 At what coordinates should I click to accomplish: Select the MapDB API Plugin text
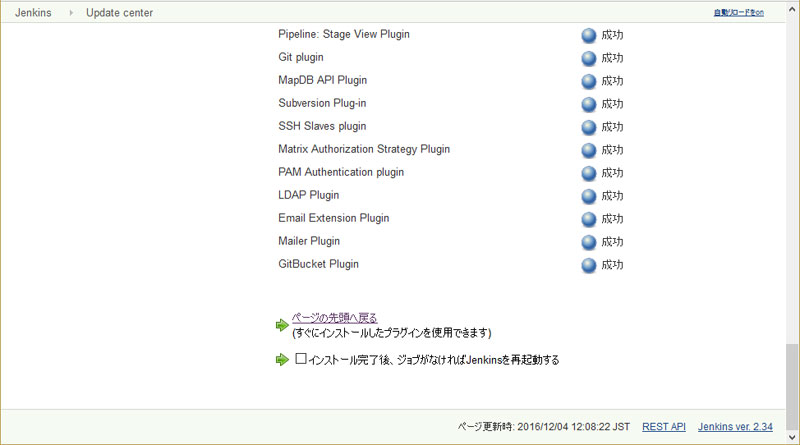tap(322, 80)
